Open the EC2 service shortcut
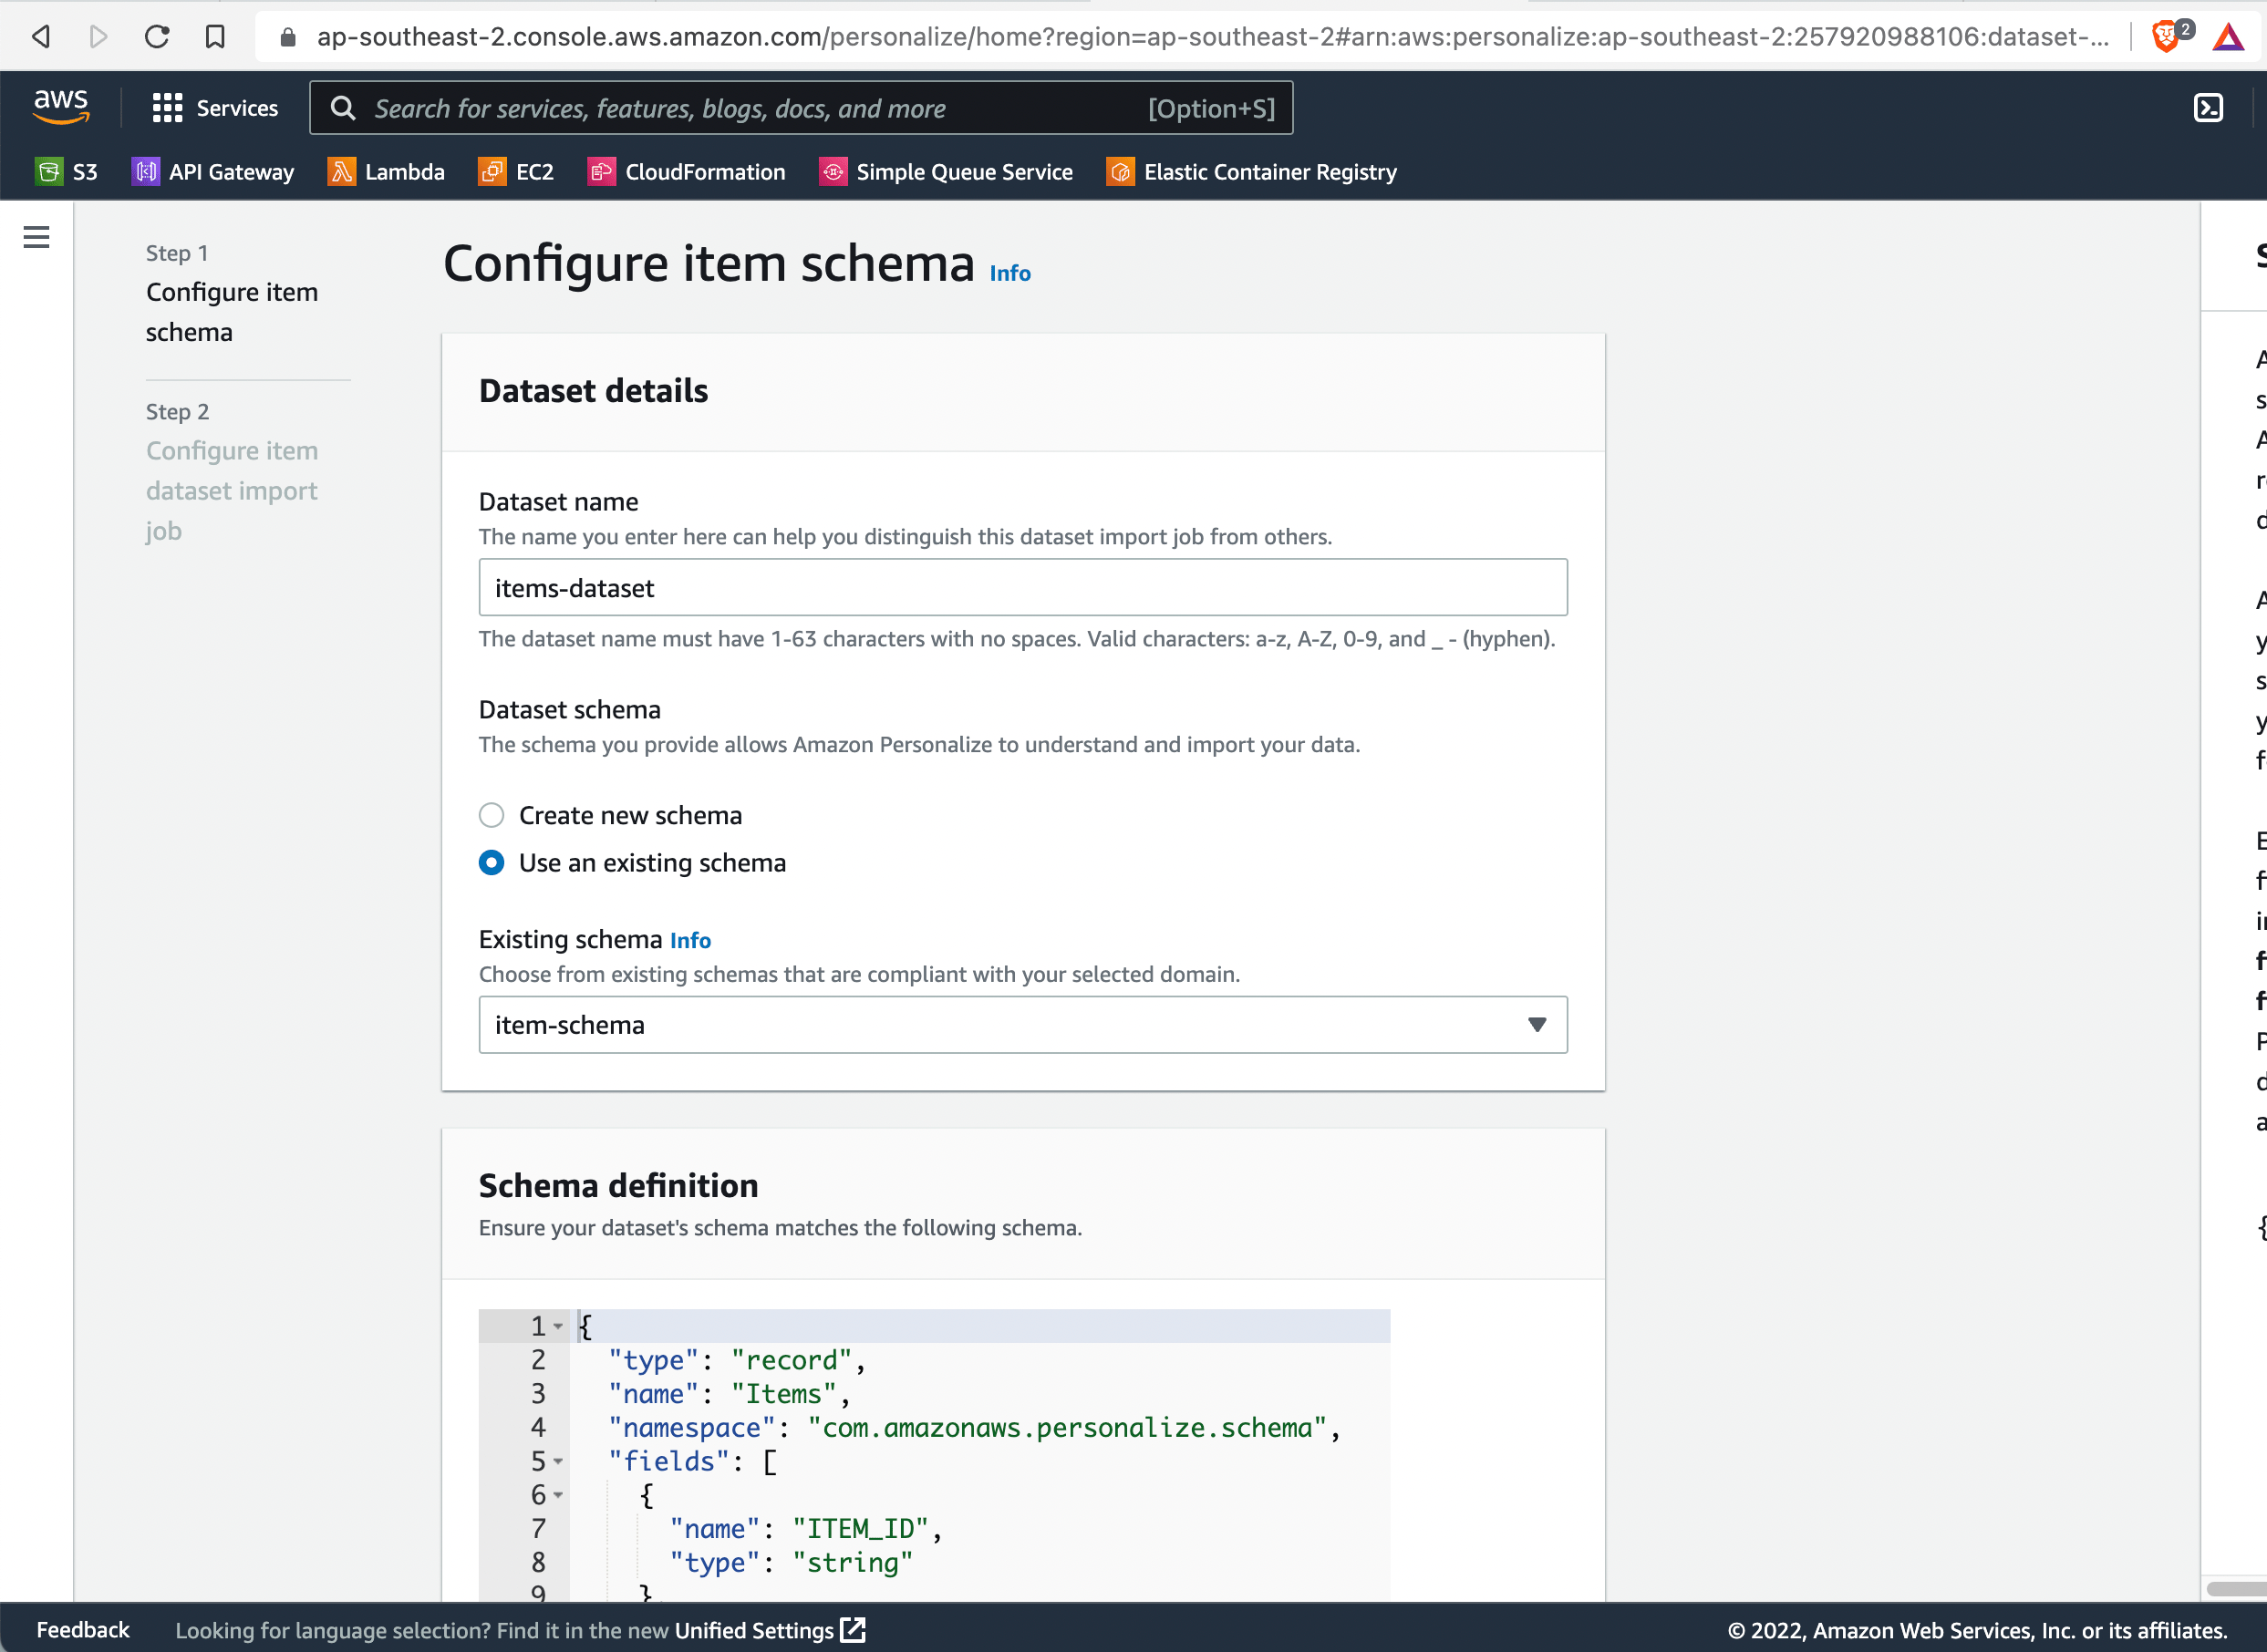 [x=516, y=171]
